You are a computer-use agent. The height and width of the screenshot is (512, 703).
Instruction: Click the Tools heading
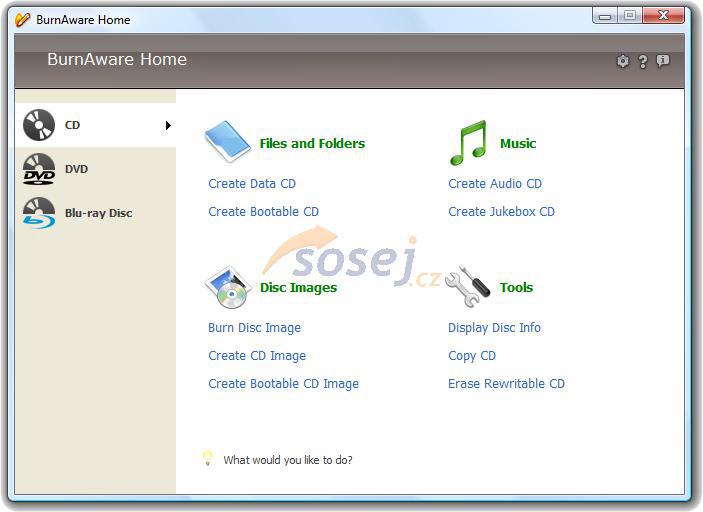point(516,287)
